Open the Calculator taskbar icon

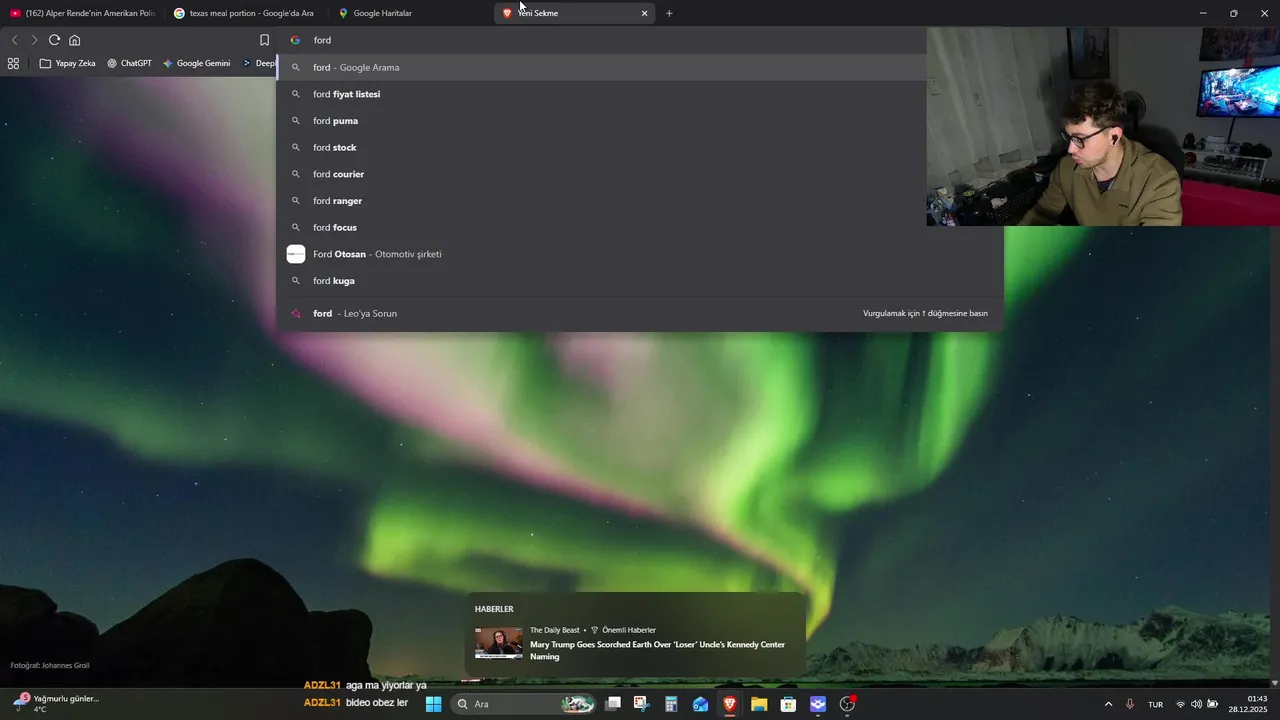(671, 704)
